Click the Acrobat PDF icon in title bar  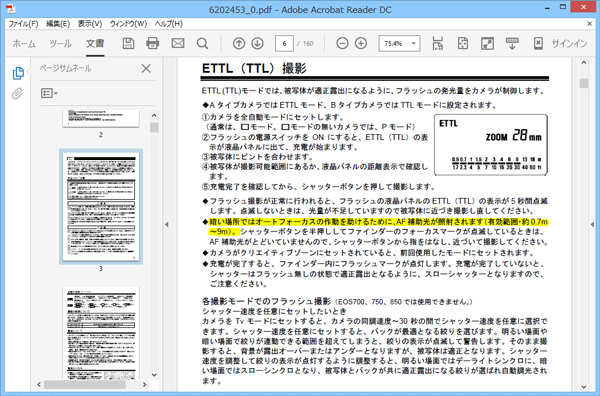pos(10,9)
